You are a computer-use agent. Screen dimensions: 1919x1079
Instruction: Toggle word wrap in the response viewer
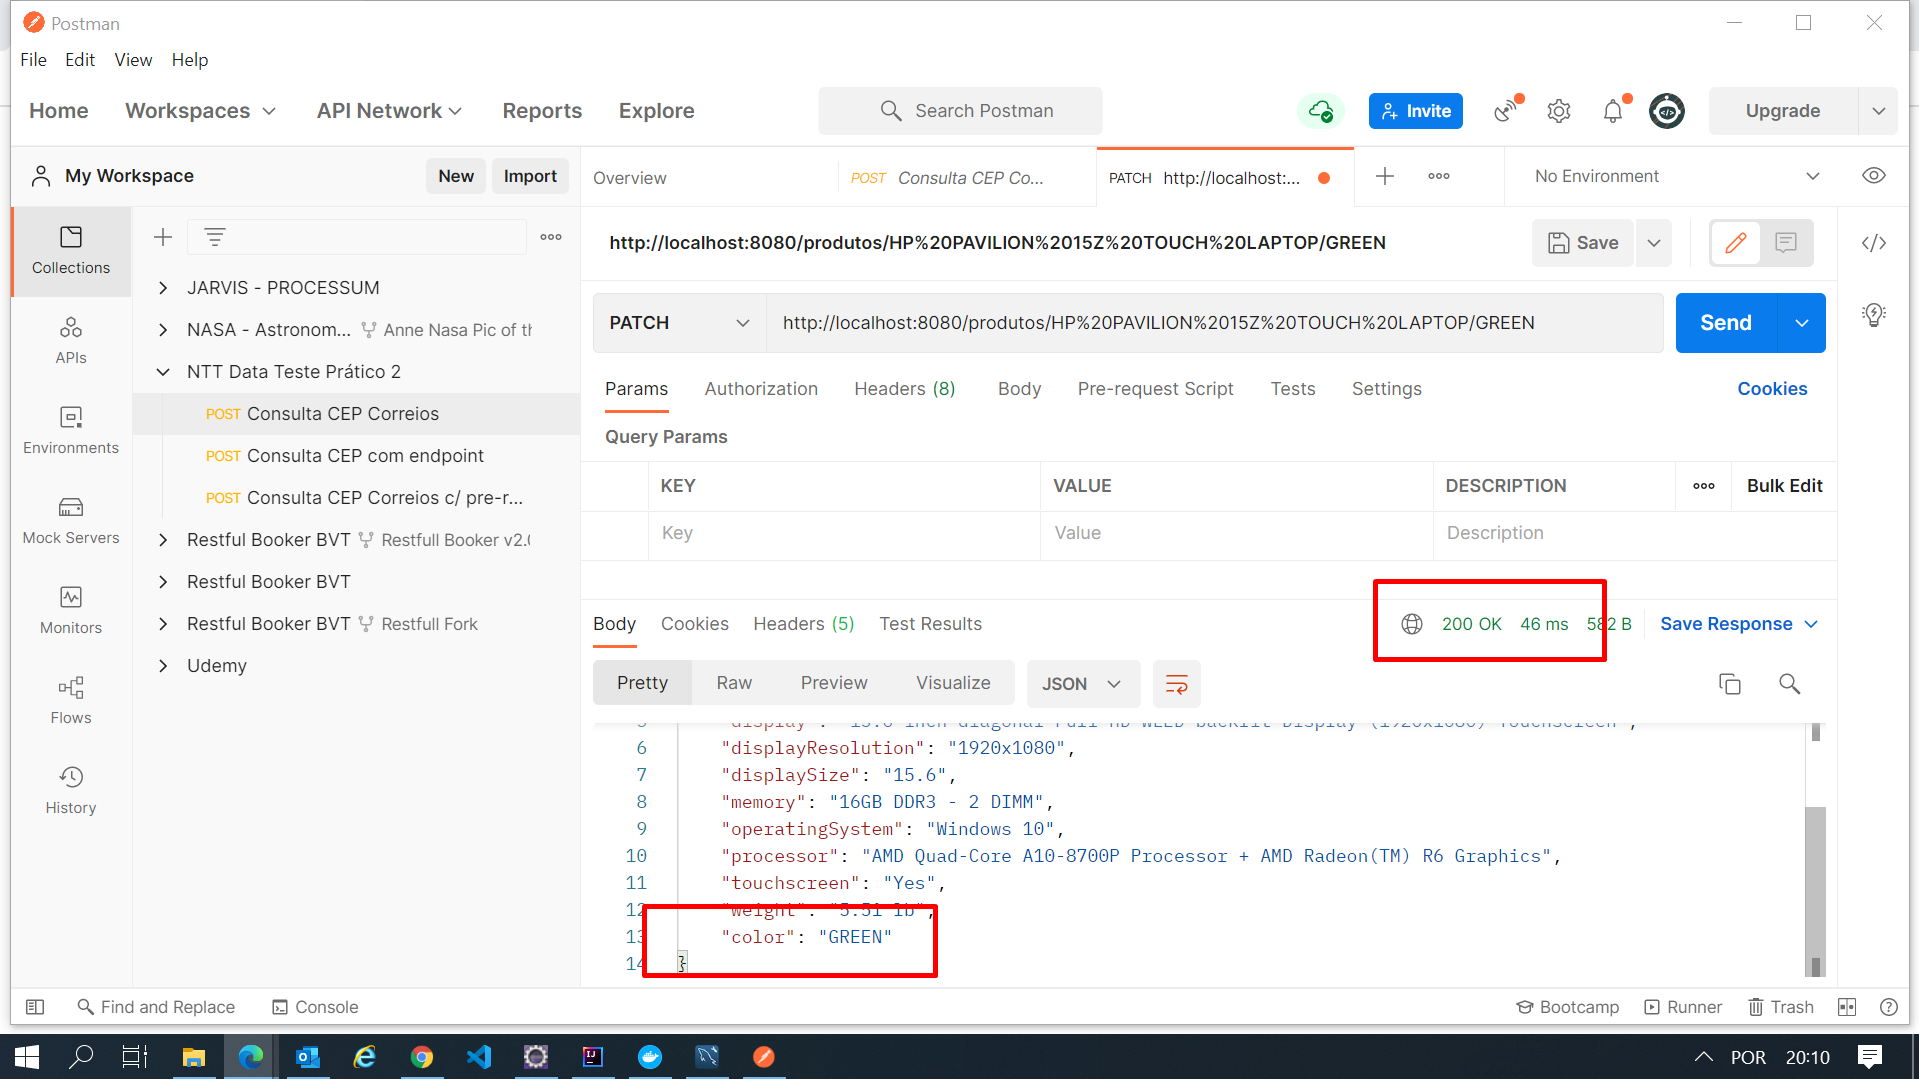click(x=1176, y=684)
